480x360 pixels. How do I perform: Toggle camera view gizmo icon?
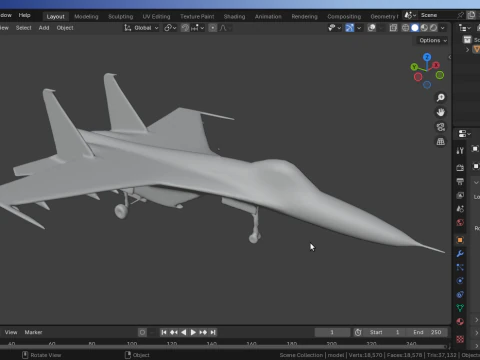(441, 127)
